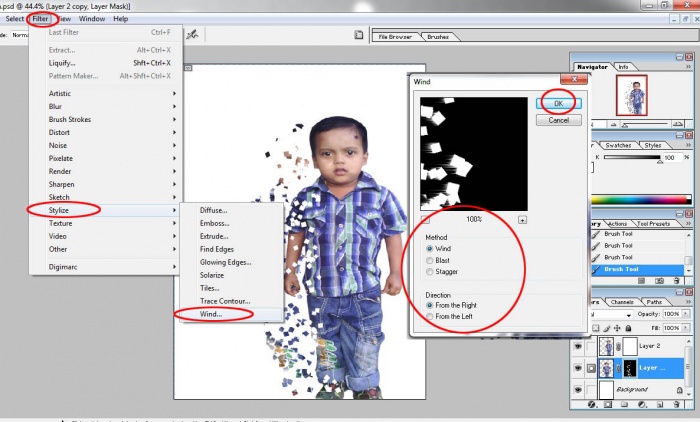Select the highlighted Brush Tool history state
The height and width of the screenshot is (422, 700).
tap(637, 269)
